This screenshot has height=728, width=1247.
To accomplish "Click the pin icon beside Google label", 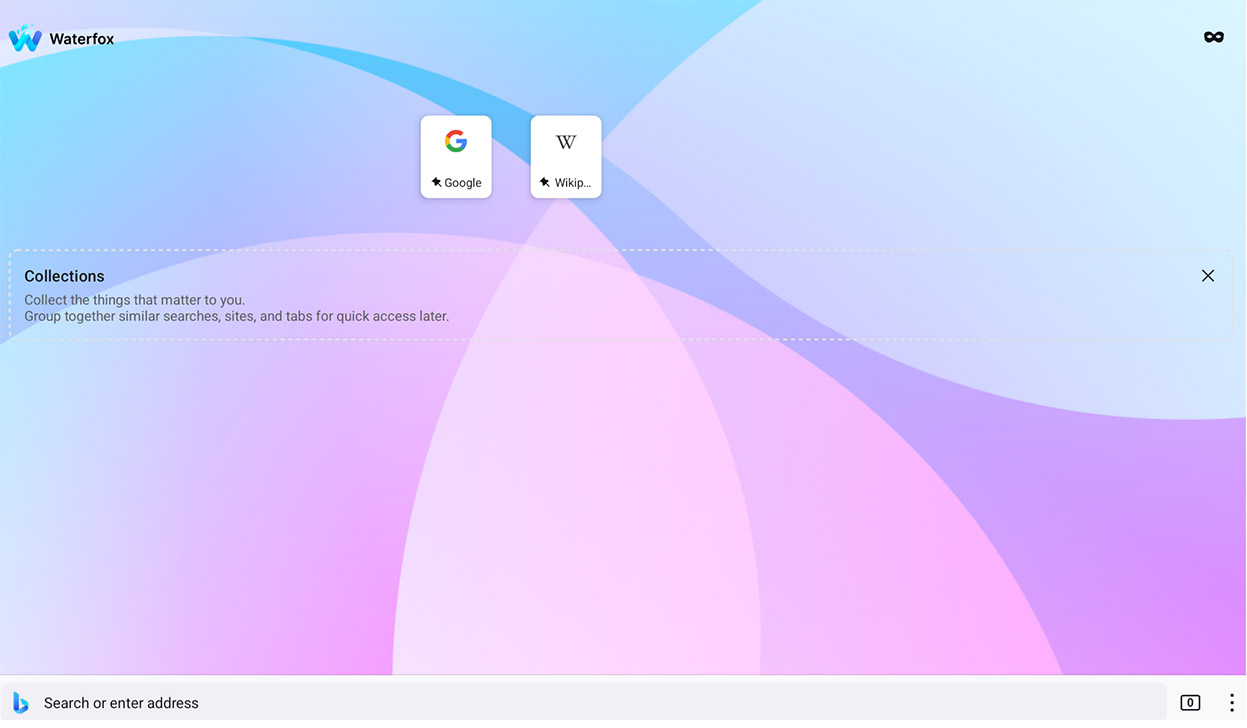I will pos(436,182).
